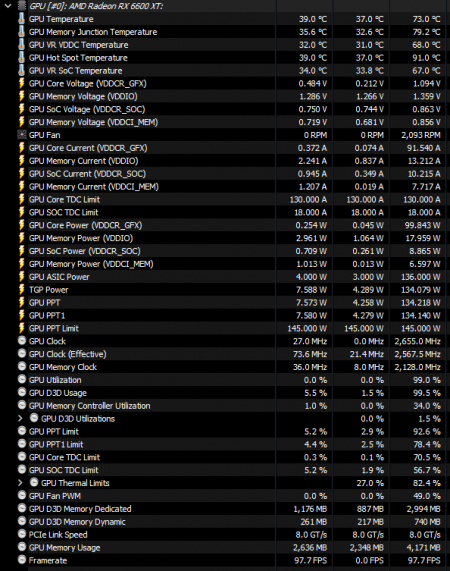
Task: Click the 2,994 MB maximum D3D Memory Dedicated value
Action: (424, 509)
